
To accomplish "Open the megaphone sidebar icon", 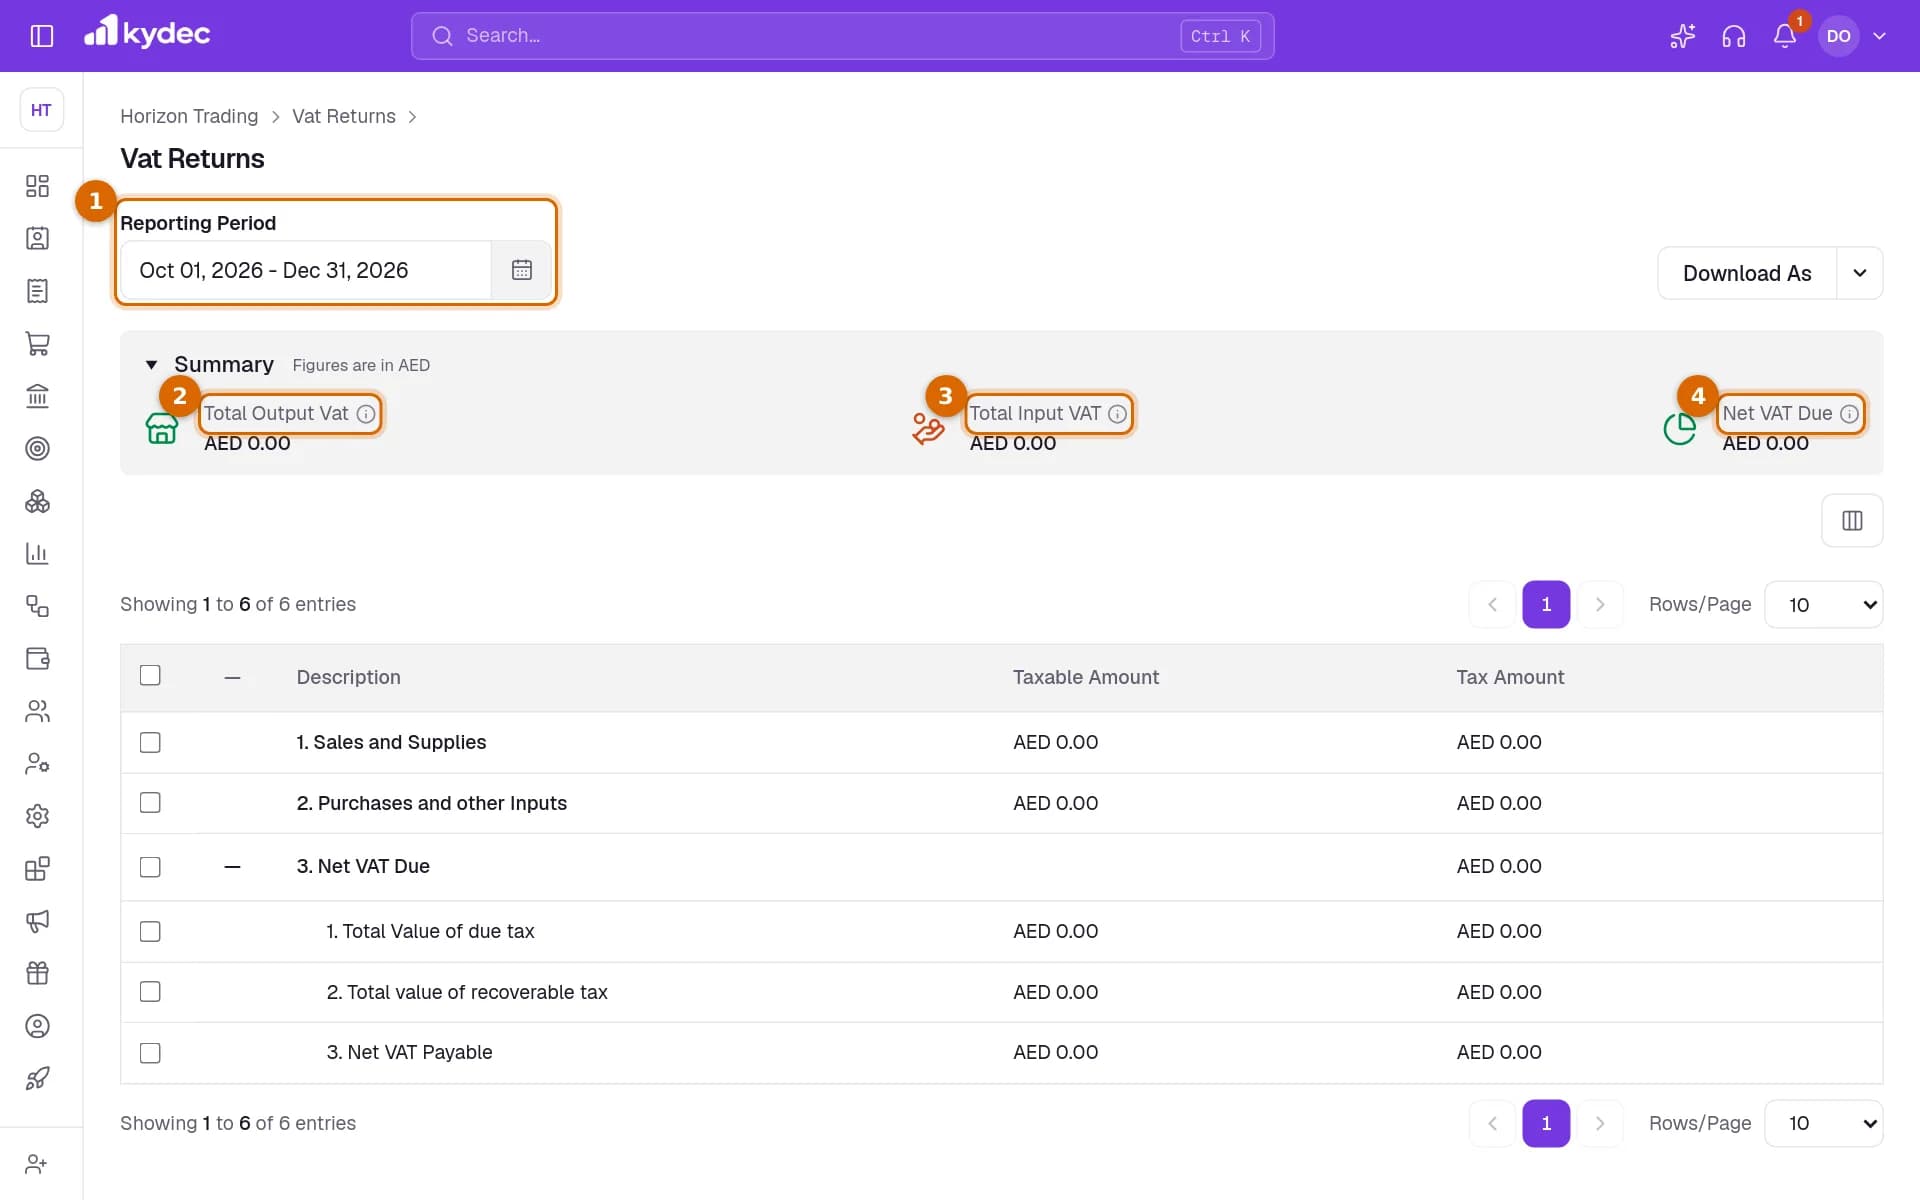I will click(37, 921).
